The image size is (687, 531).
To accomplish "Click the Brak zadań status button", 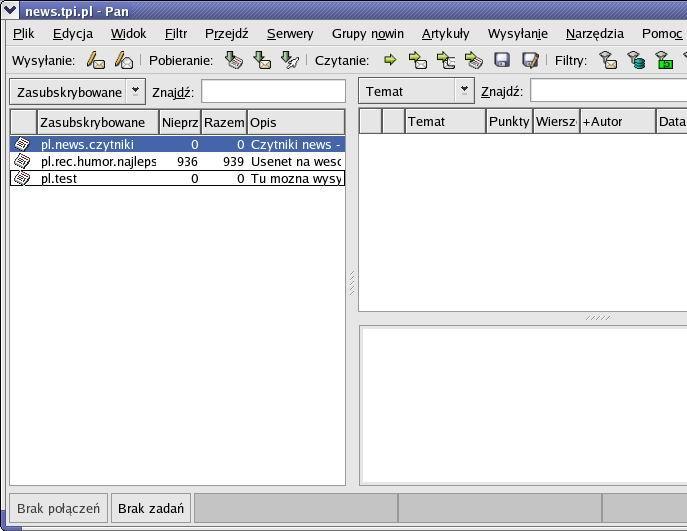I will coord(151,508).
